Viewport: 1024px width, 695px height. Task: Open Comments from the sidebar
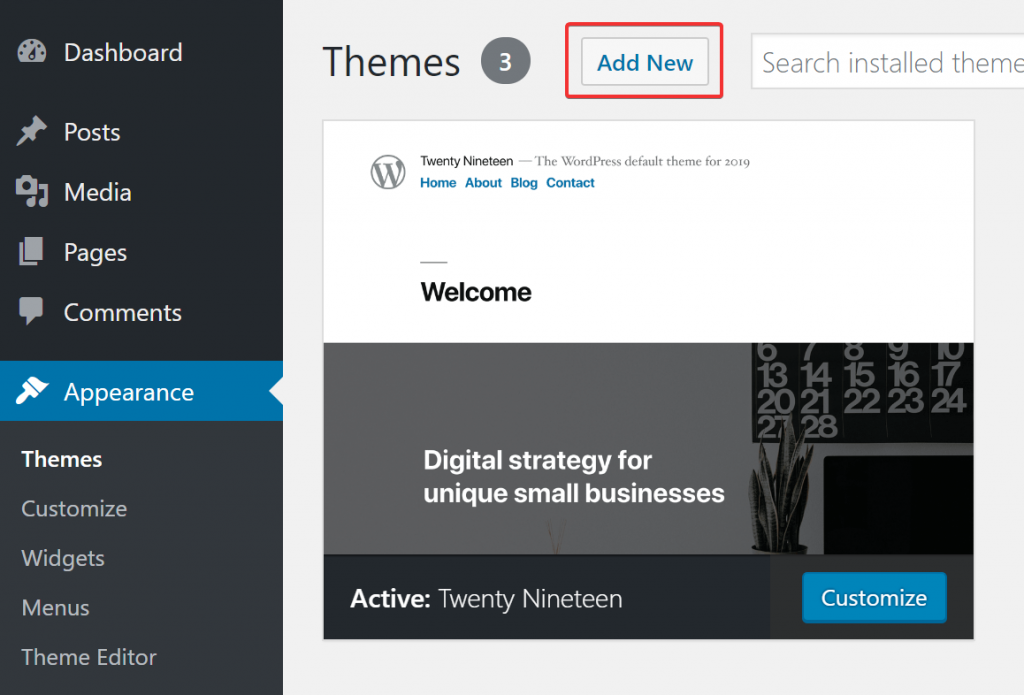pyautogui.click(x=122, y=312)
